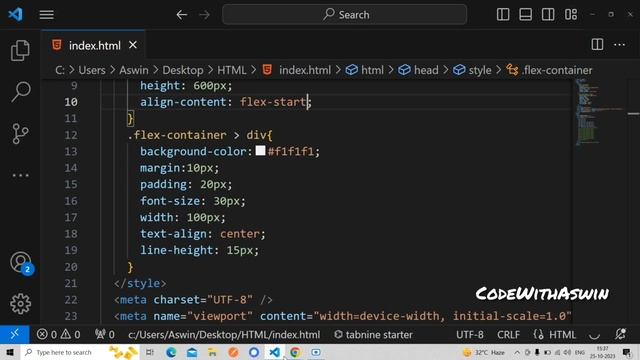
Task: Click the Windows taskbar search box
Action: (x=81, y=352)
